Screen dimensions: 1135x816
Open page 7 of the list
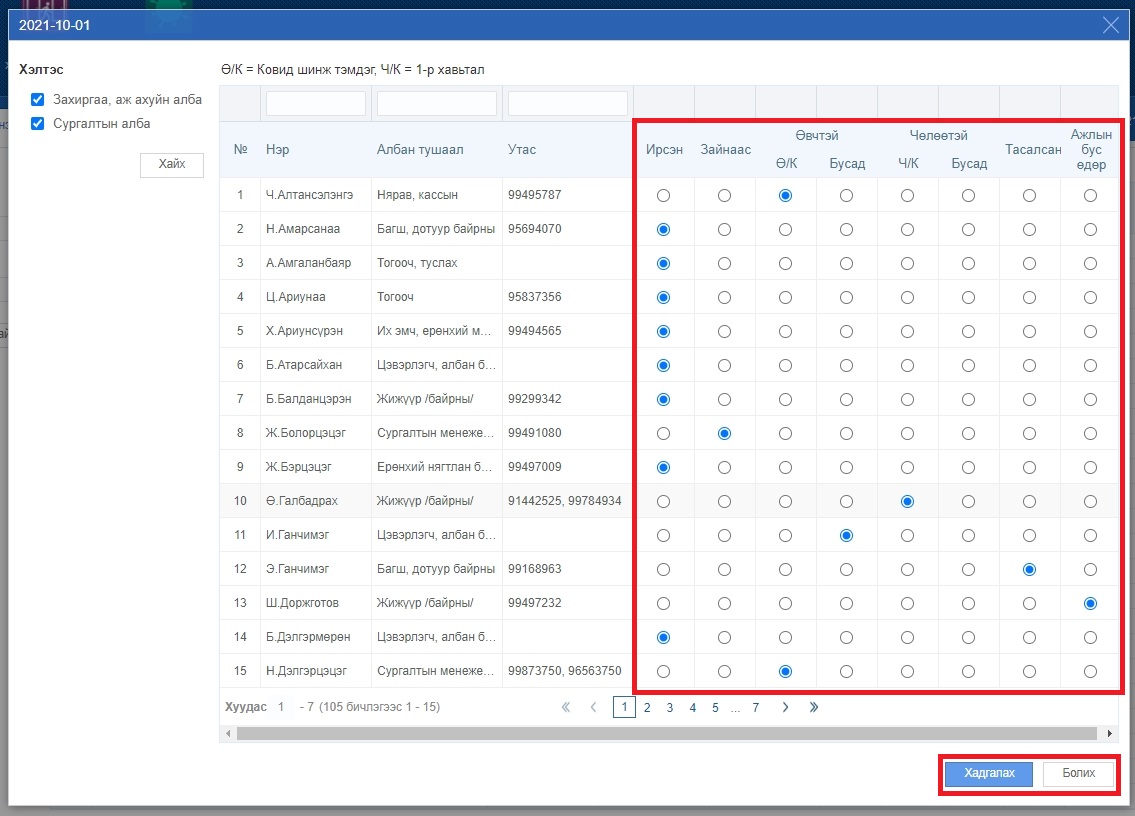(756, 707)
